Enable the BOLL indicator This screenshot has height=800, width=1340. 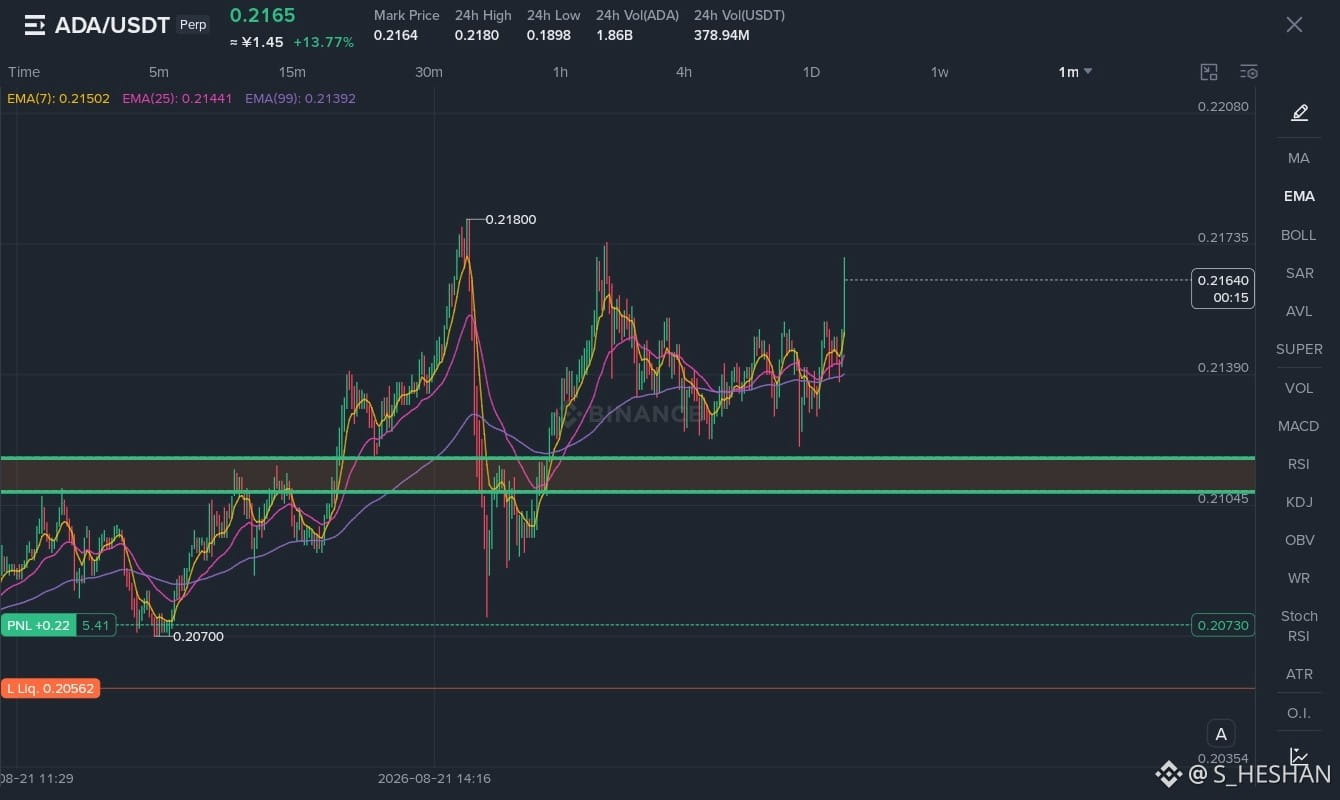[x=1299, y=235]
